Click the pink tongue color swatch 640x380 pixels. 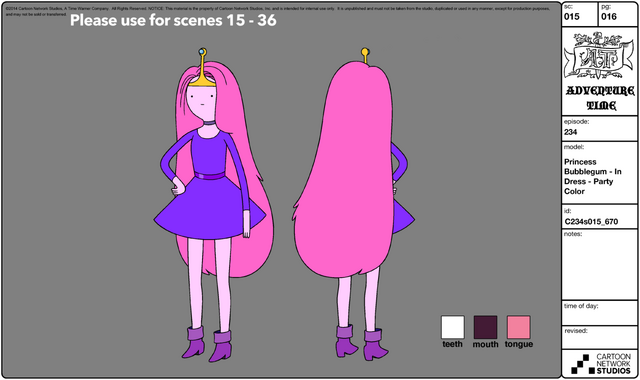(x=518, y=327)
